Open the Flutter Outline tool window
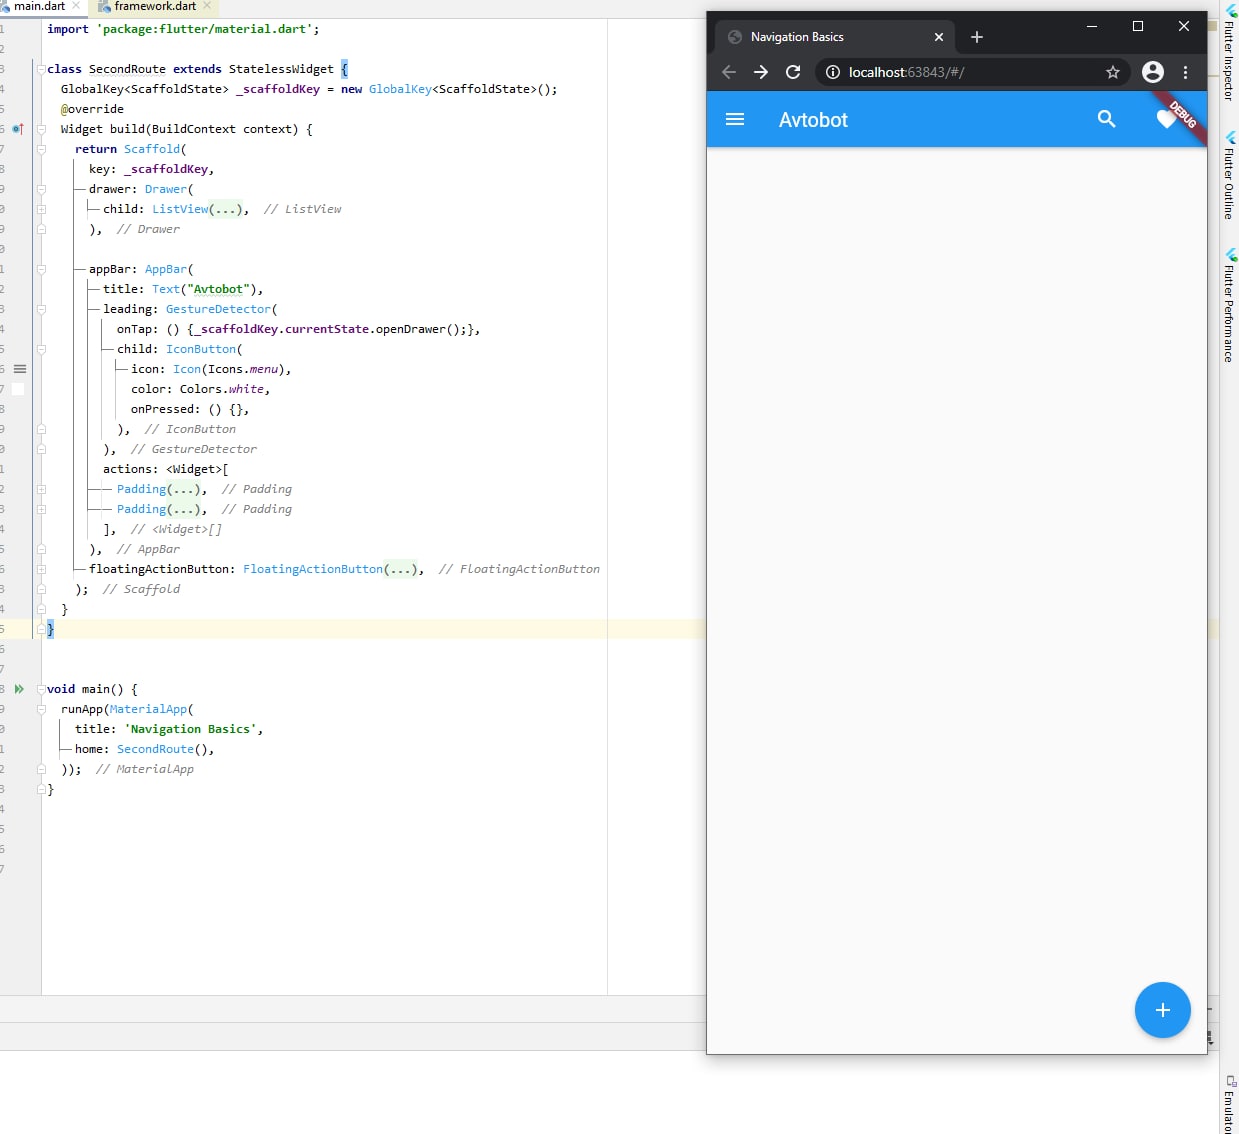This screenshot has width=1239, height=1134. [x=1229, y=176]
